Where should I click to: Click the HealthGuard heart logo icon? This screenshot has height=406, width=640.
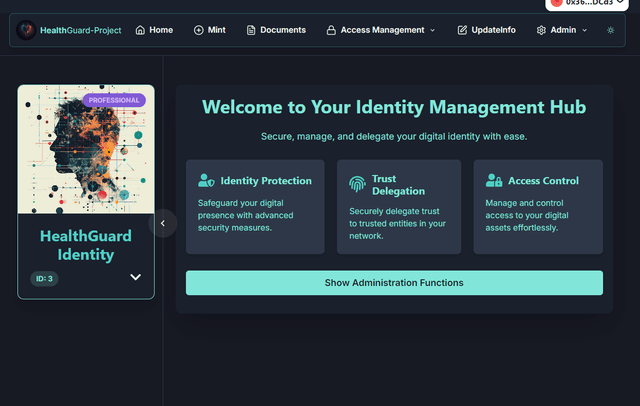coord(27,30)
